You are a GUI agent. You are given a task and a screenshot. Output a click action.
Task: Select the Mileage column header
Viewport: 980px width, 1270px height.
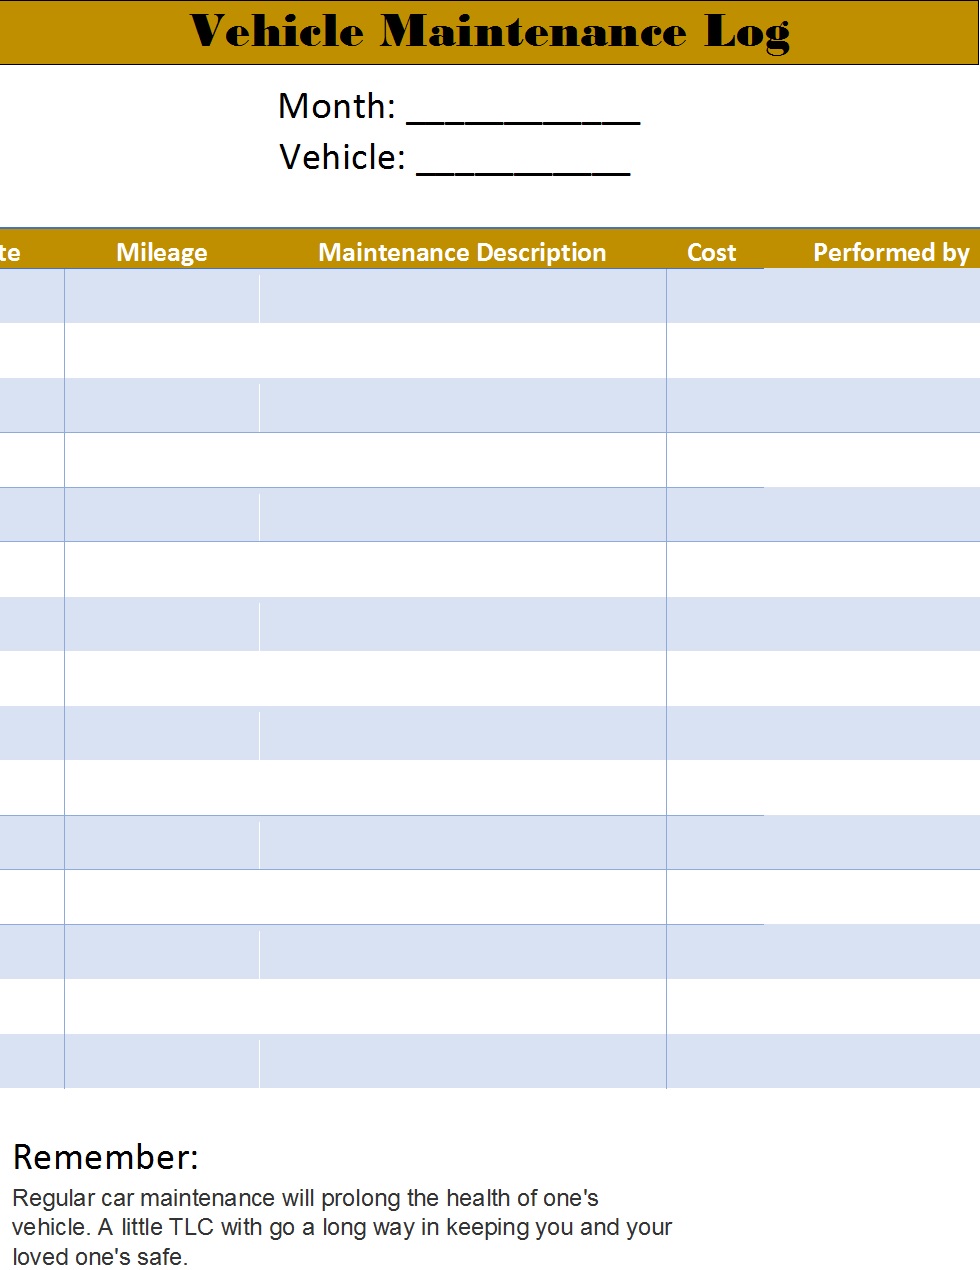[x=162, y=252]
